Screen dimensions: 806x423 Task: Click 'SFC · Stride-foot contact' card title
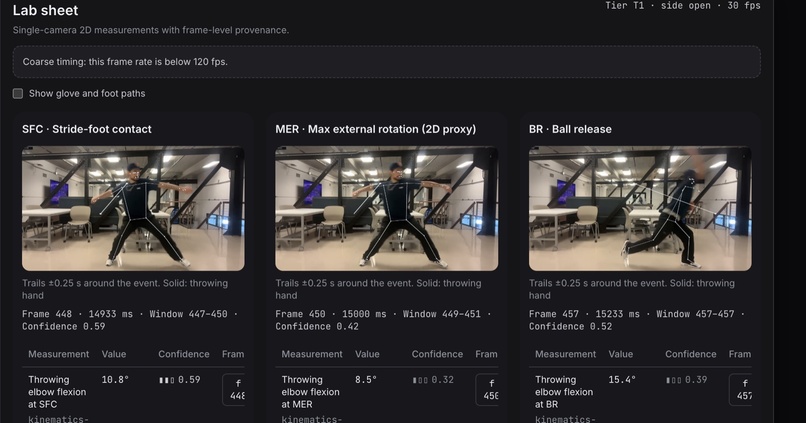[x=87, y=129]
